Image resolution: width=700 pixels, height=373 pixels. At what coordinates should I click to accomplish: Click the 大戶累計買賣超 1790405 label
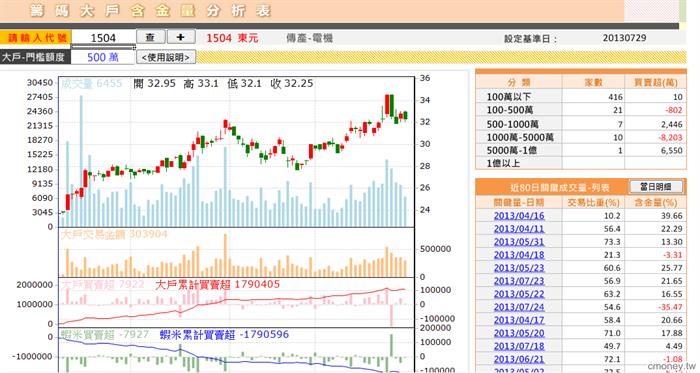click(x=217, y=285)
